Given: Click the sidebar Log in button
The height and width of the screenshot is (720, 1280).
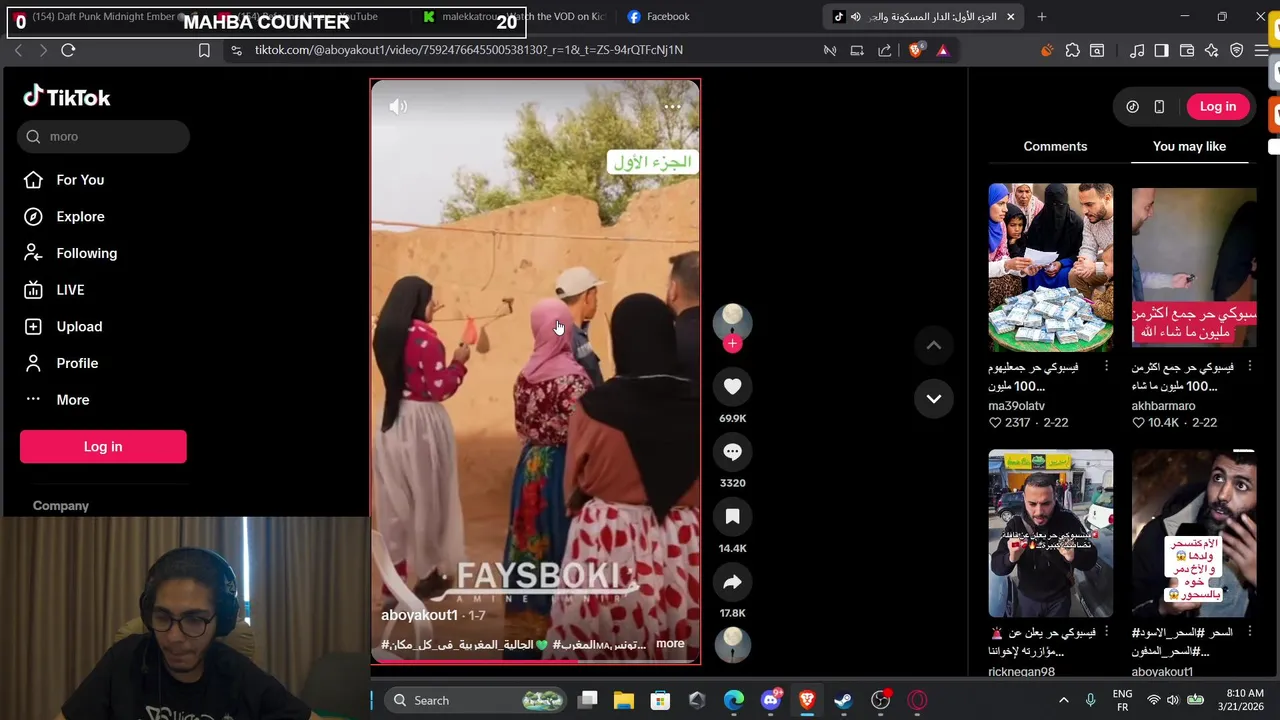Looking at the screenshot, I should point(103,447).
